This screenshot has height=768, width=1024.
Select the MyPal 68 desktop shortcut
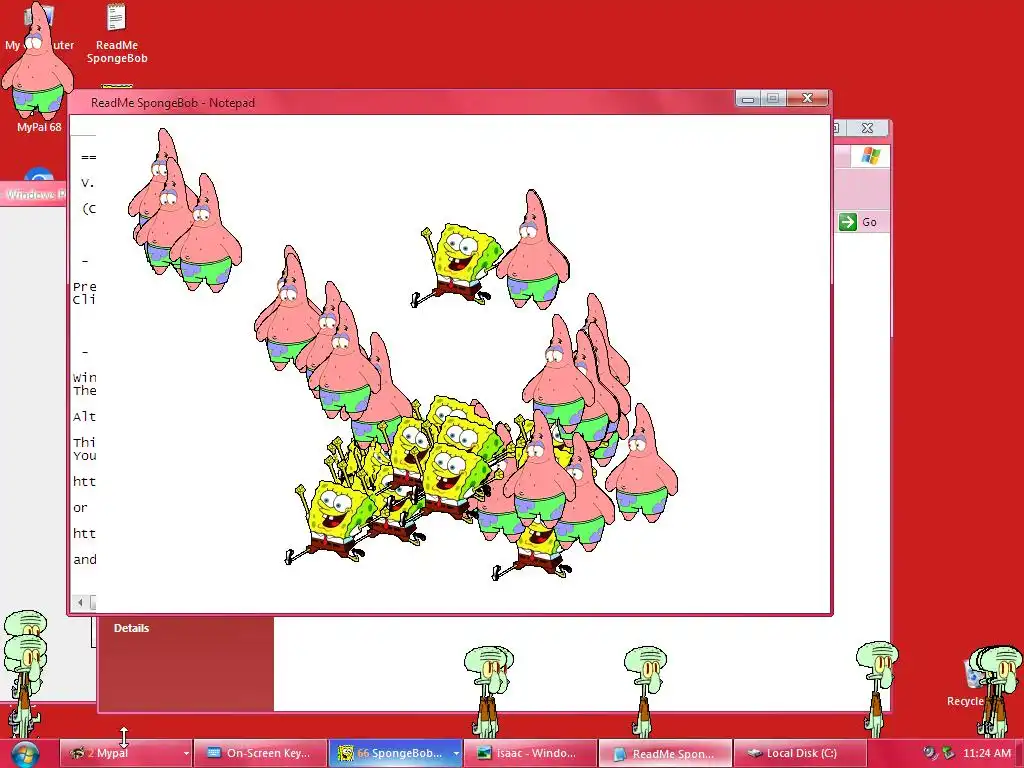click(x=39, y=127)
